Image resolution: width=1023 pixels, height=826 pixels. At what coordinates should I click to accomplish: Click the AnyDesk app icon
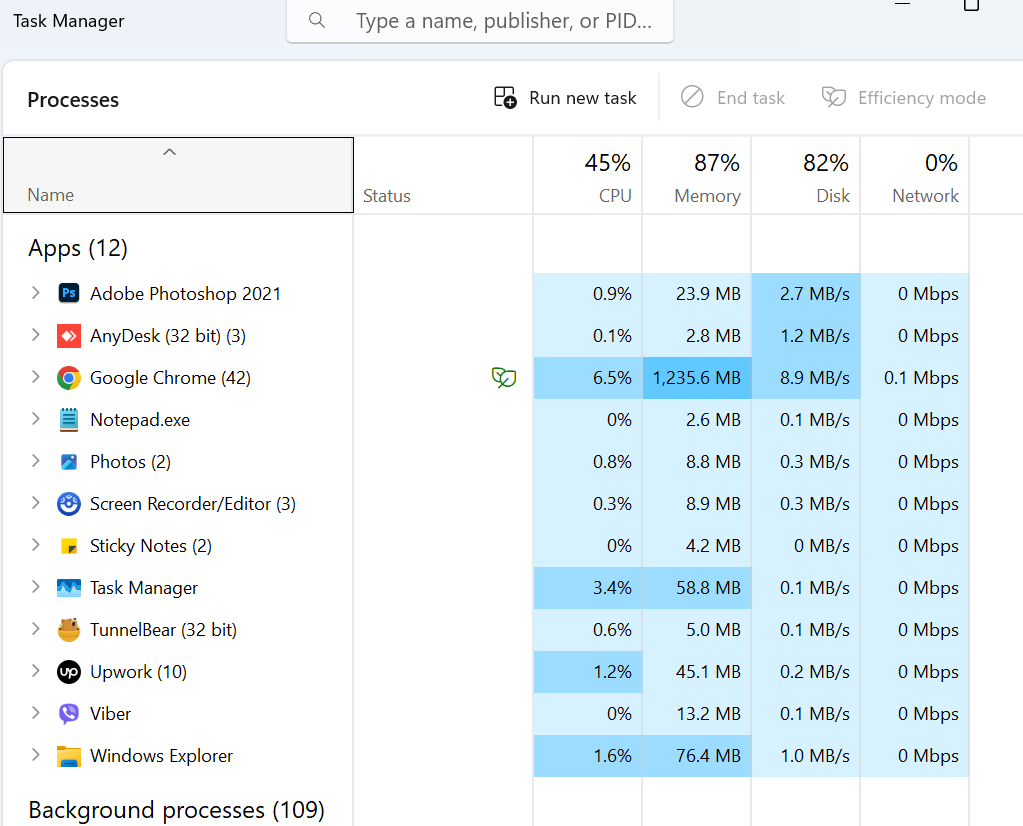[69, 336]
